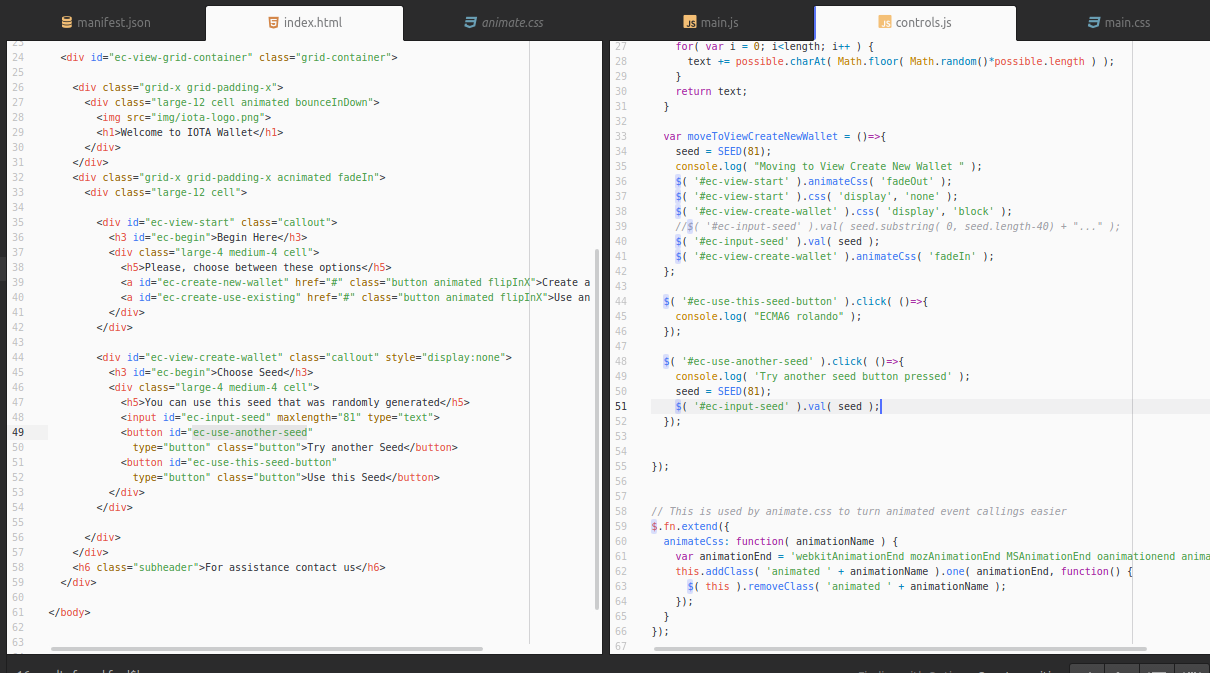Click the maxlength="81" attribute
Image resolution: width=1210 pixels, height=673 pixels.
point(319,417)
